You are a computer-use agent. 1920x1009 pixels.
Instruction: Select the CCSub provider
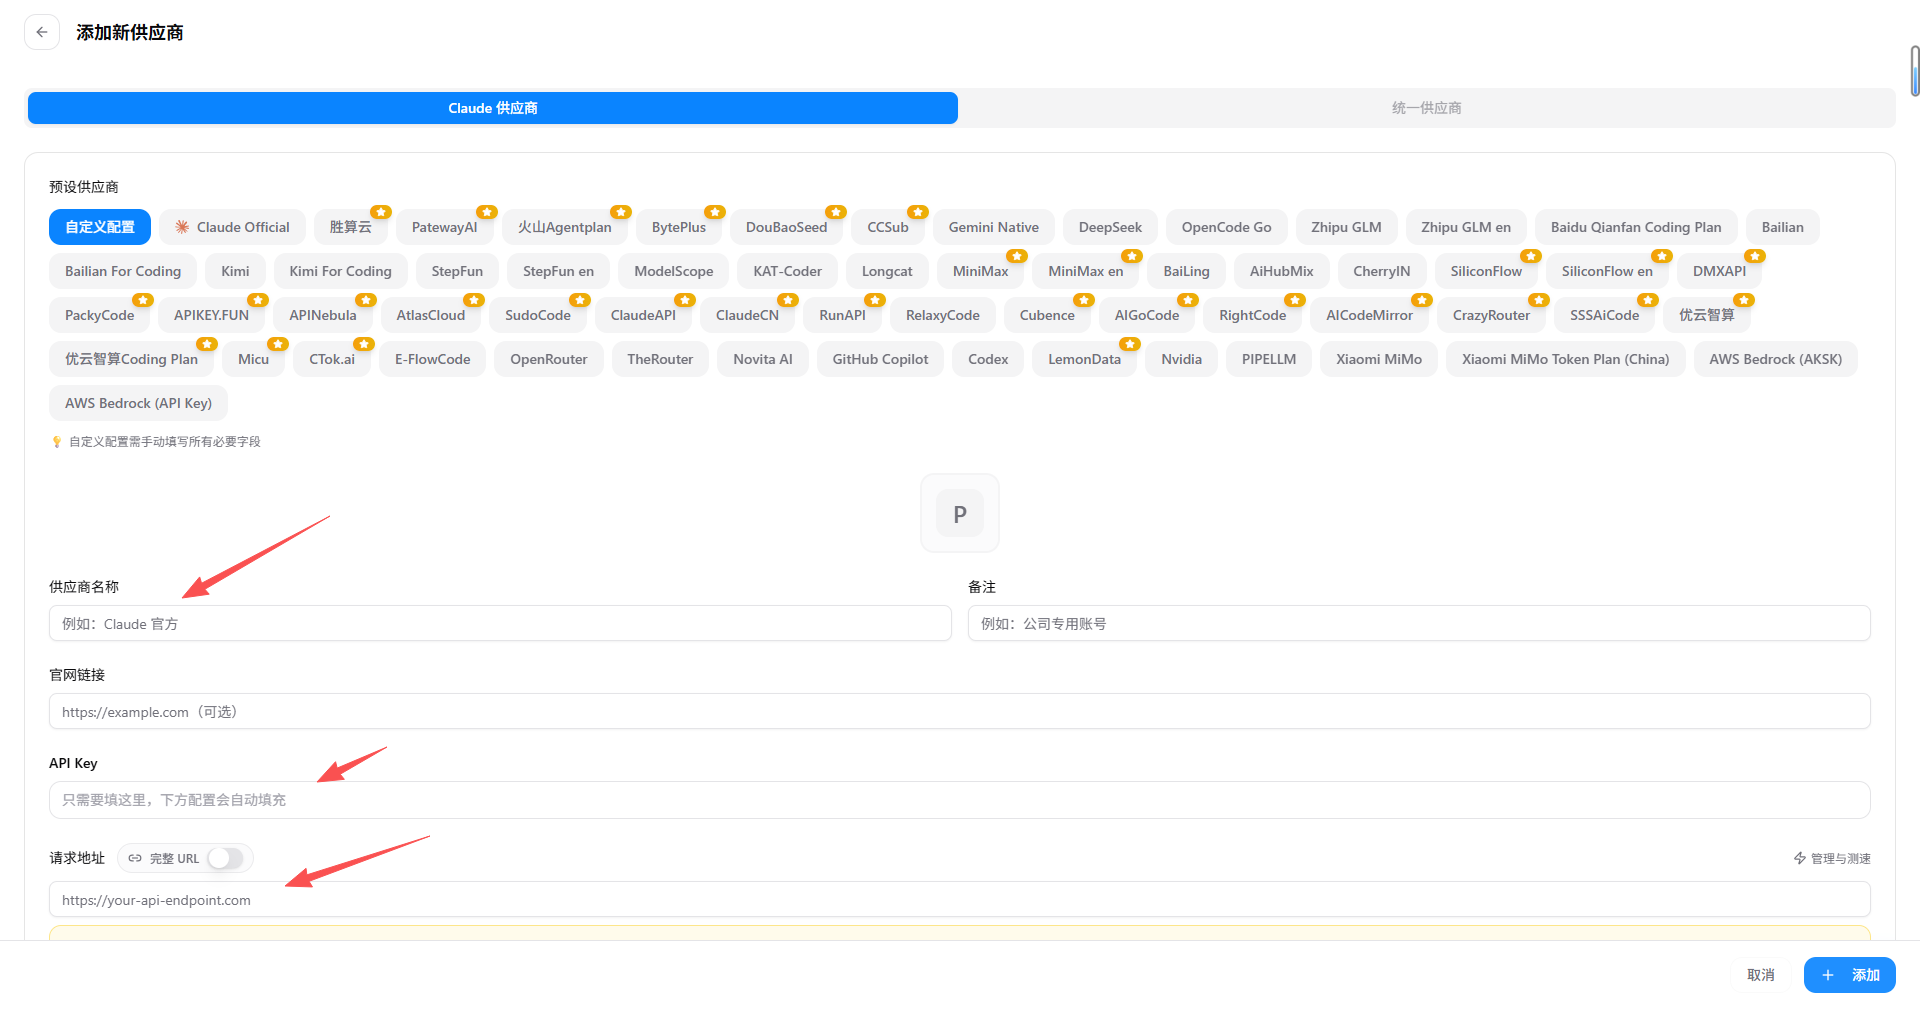pos(888,227)
